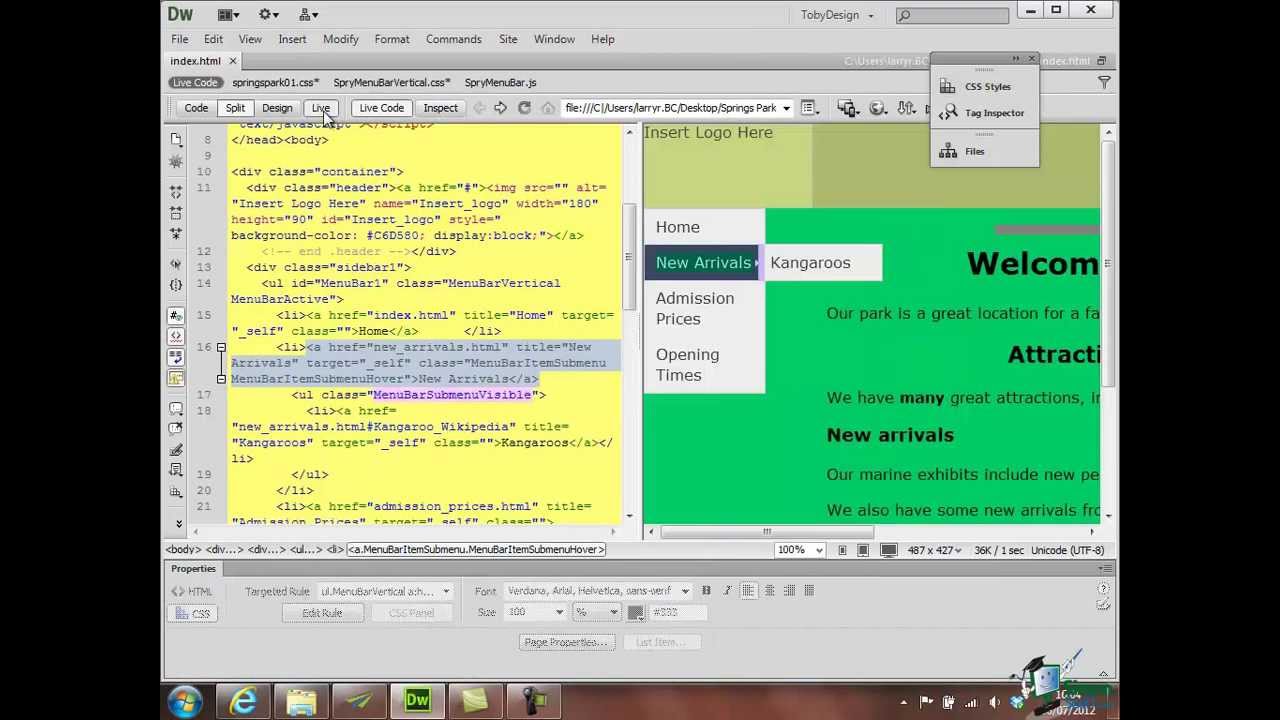Toggle Italic in Properties panel
This screenshot has width=1280, height=720.
tap(727, 591)
